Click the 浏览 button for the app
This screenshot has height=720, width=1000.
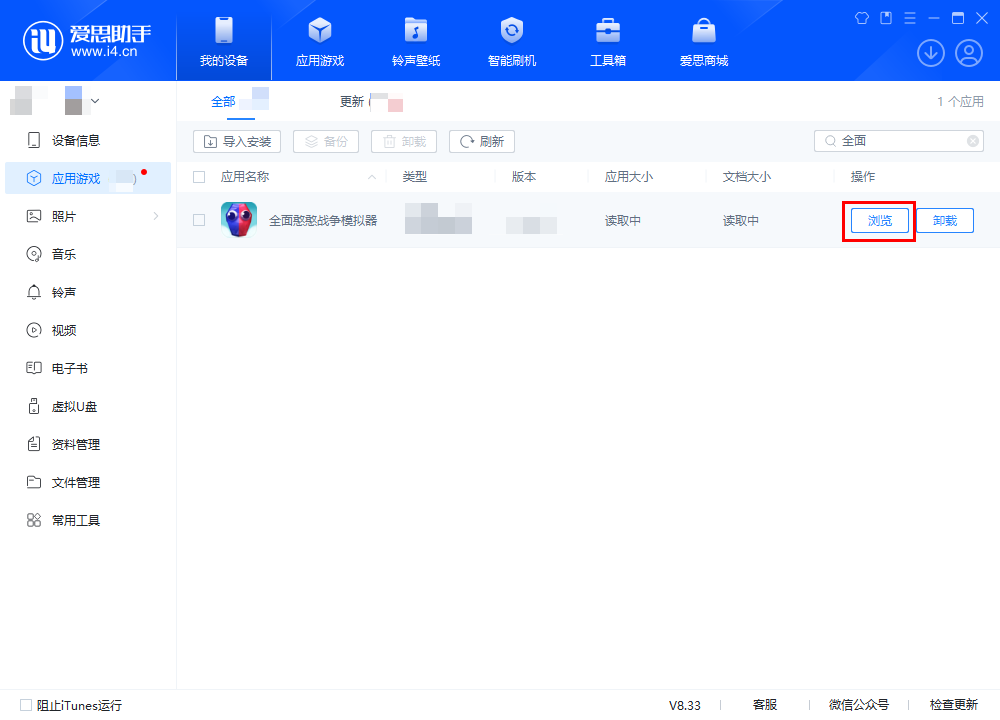(879, 221)
